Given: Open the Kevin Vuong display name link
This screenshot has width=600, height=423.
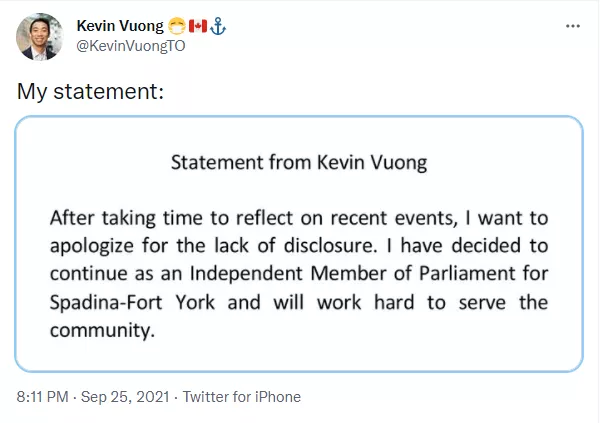Looking at the screenshot, I should [120, 26].
